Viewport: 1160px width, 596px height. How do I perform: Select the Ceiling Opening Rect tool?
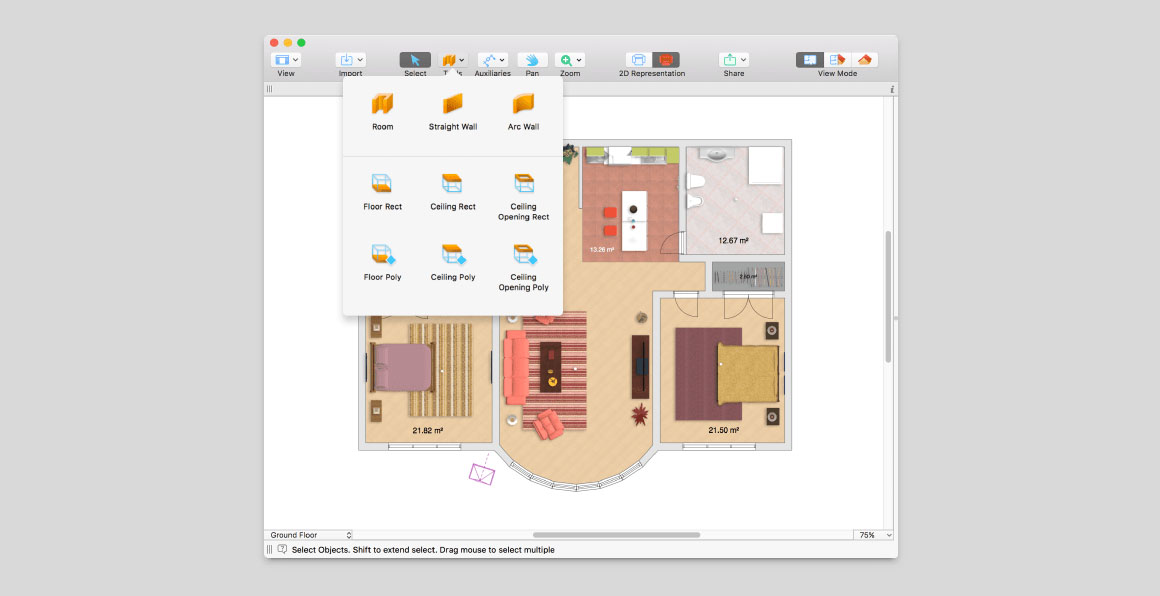point(524,197)
